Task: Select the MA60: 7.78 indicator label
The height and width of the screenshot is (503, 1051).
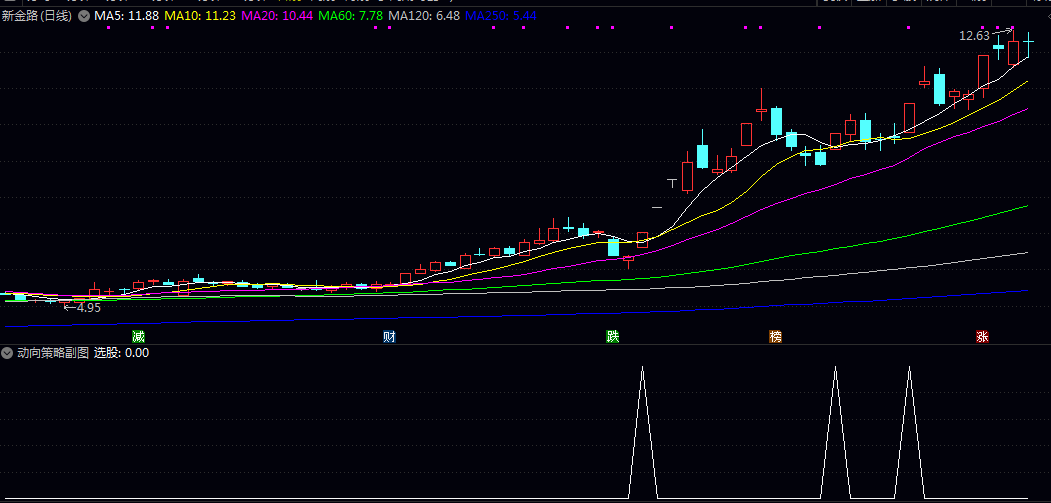Action: point(350,16)
